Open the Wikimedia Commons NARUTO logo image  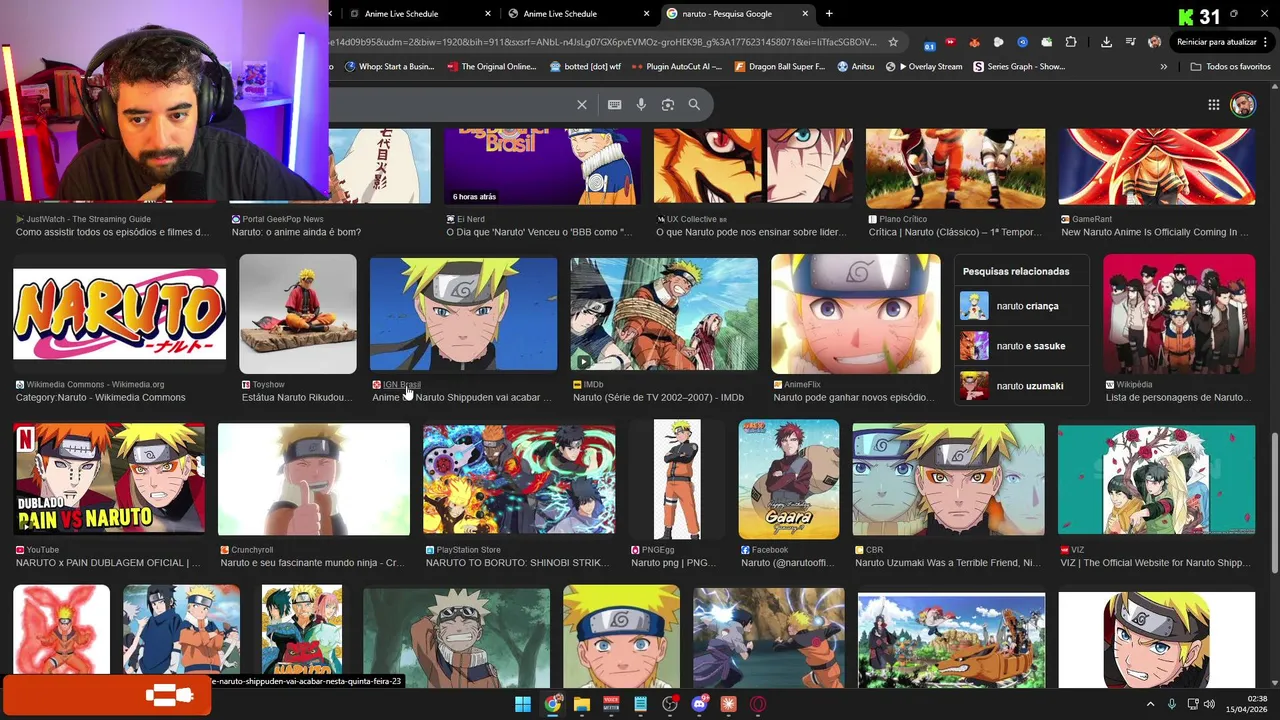[119, 314]
